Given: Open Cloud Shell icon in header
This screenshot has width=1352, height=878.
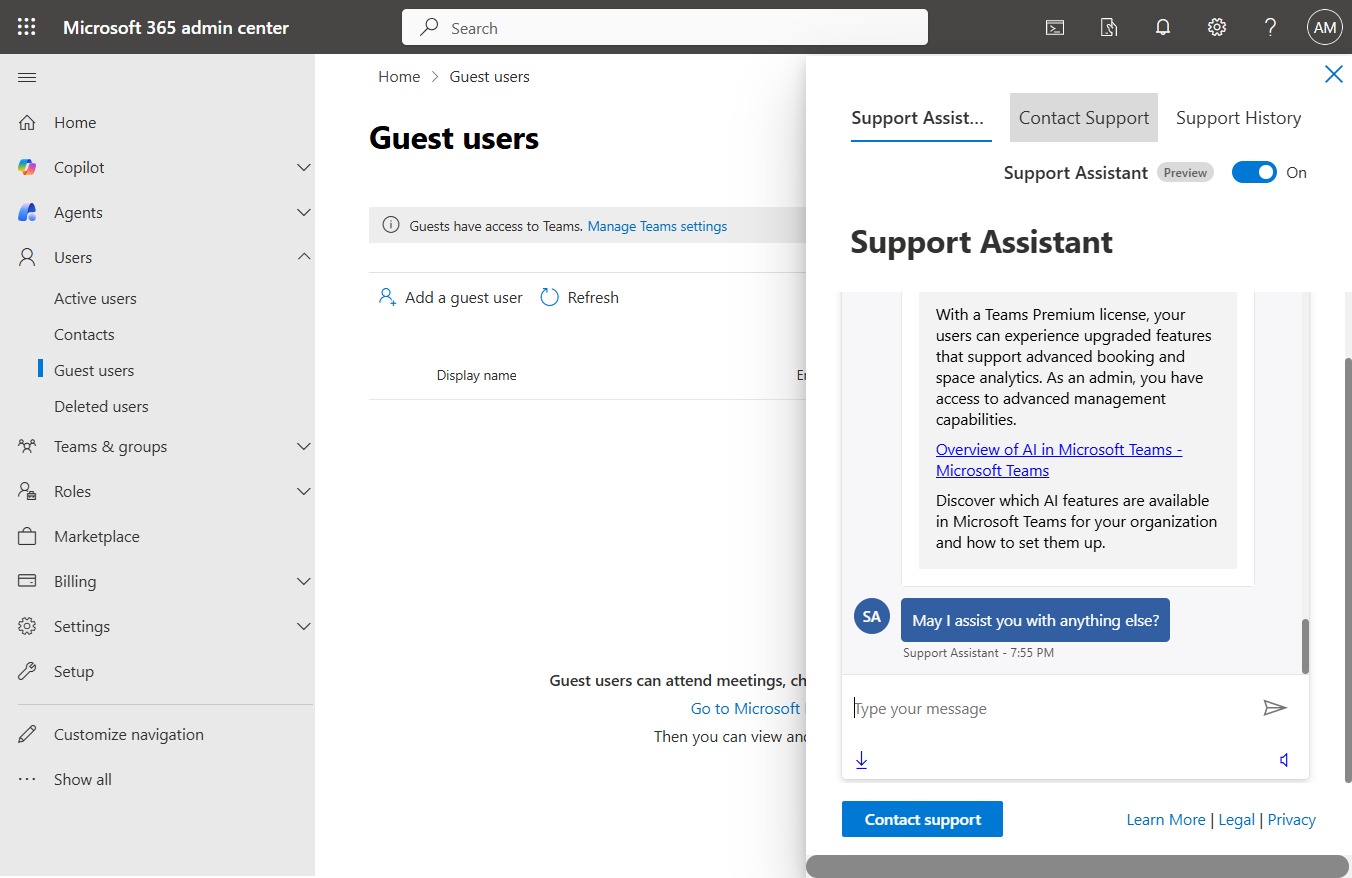Looking at the screenshot, I should (x=1055, y=27).
